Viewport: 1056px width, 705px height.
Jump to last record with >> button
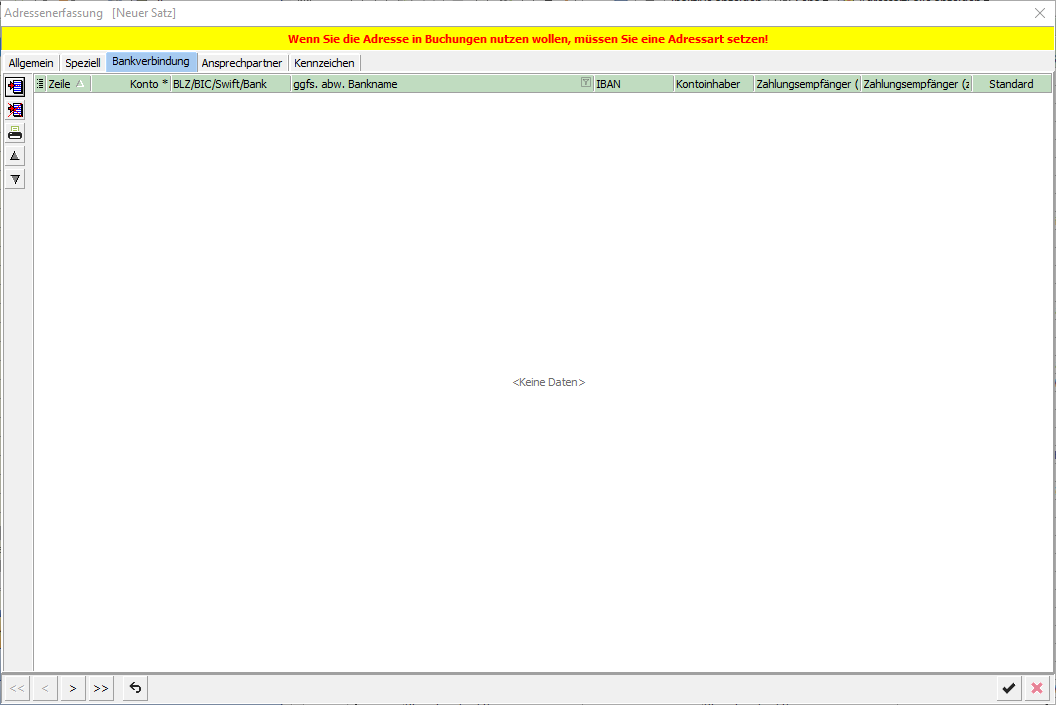click(101, 688)
